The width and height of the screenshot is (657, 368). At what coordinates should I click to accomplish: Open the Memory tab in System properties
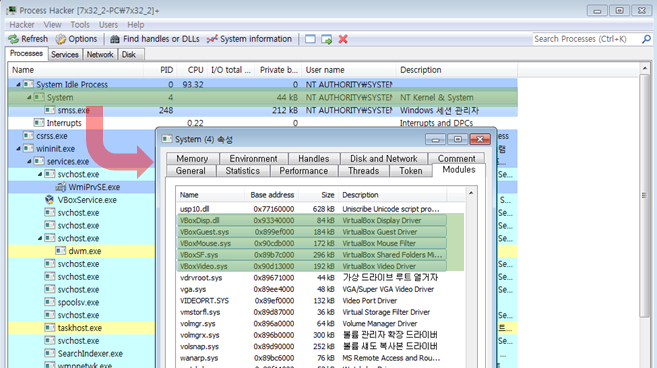(x=192, y=159)
